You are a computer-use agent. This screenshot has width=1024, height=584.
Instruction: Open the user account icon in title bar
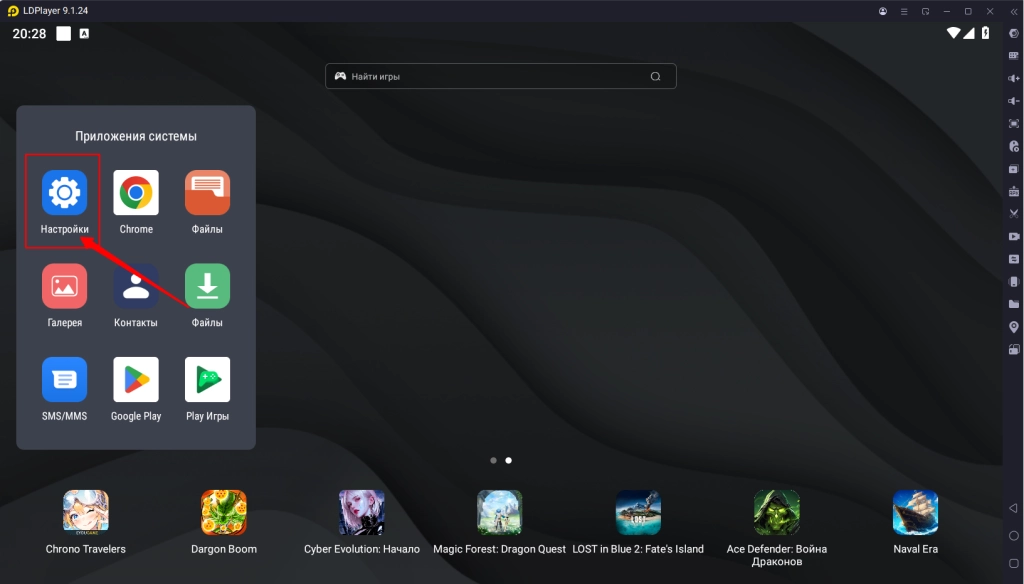(883, 11)
